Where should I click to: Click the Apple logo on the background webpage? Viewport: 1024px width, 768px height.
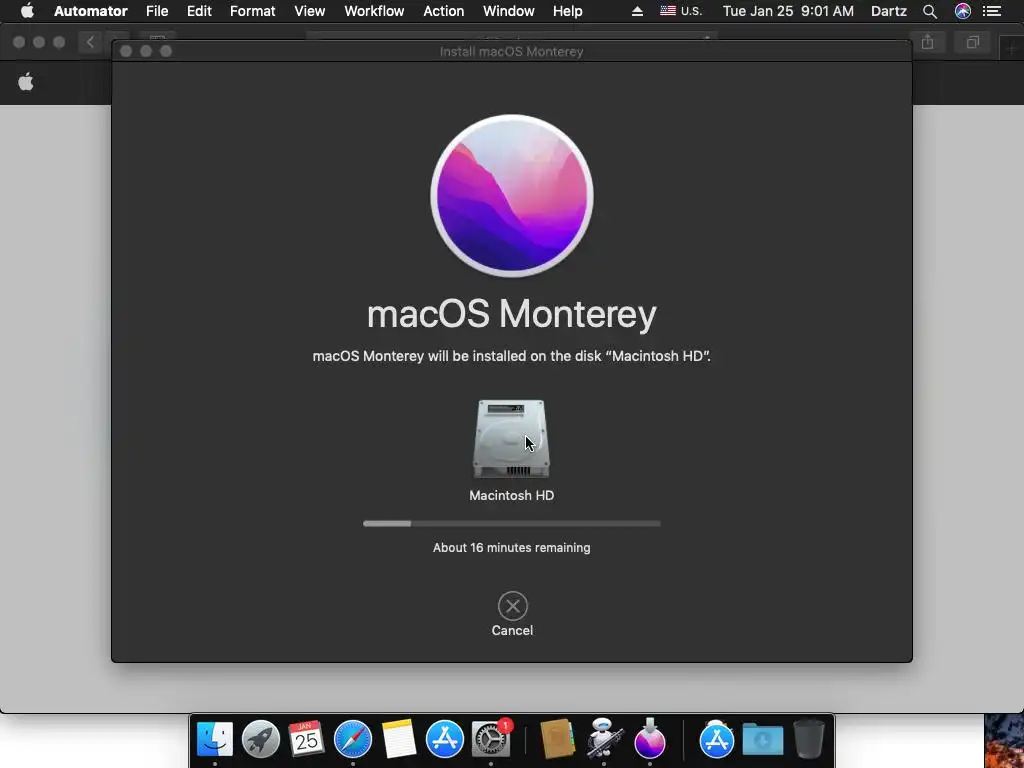[x=26, y=82]
